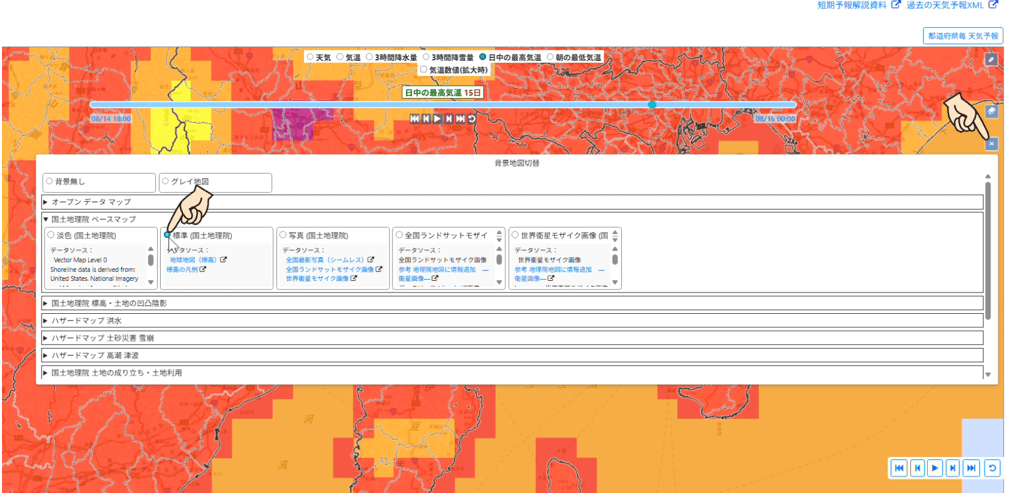1012x499 pixels.
Task: Close the 背景地図切替 panel with the X icon
Action: pyautogui.click(x=990, y=143)
